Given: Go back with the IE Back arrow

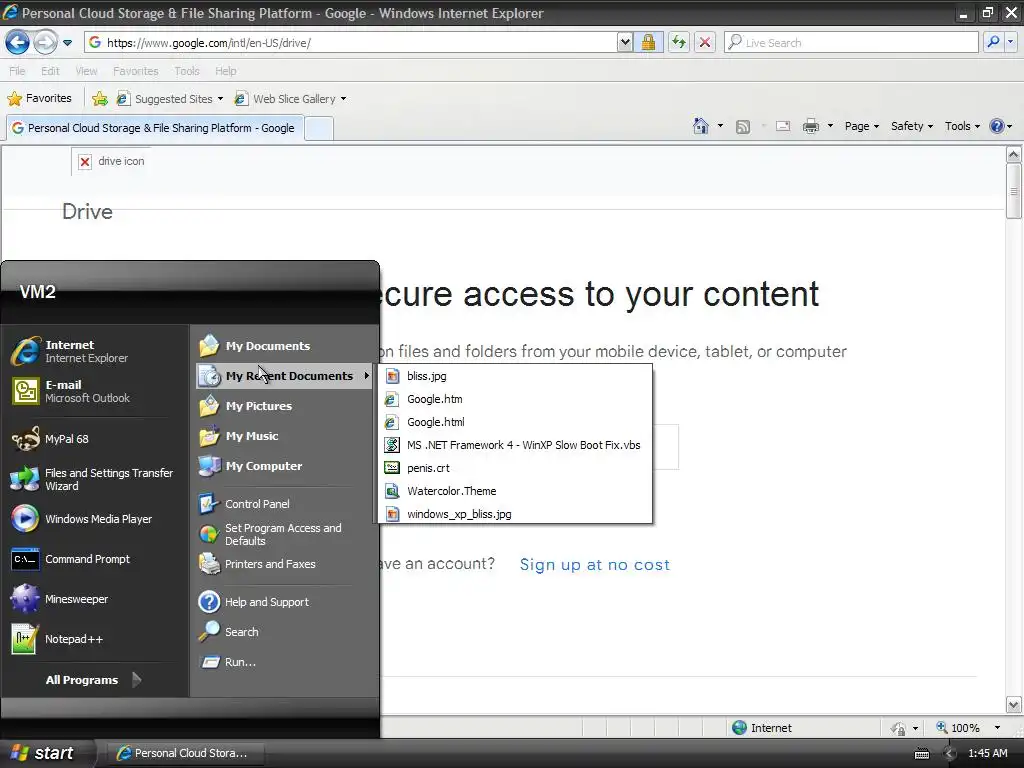Looking at the screenshot, I should (x=18, y=42).
